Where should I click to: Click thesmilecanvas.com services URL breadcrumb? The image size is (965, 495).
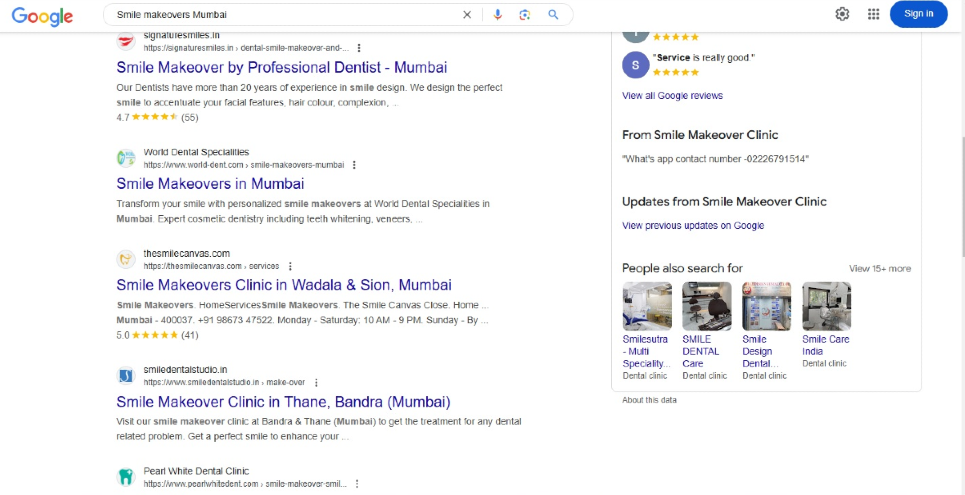click(x=212, y=267)
